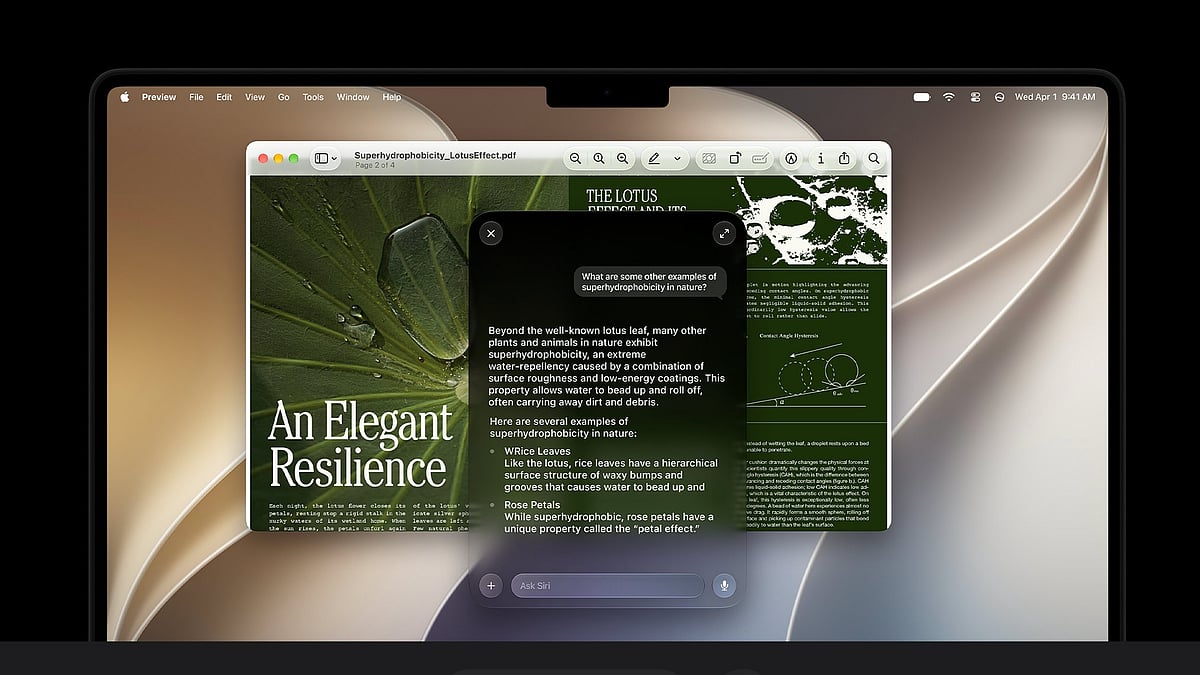Expand the Siri panel to full size

(x=724, y=233)
